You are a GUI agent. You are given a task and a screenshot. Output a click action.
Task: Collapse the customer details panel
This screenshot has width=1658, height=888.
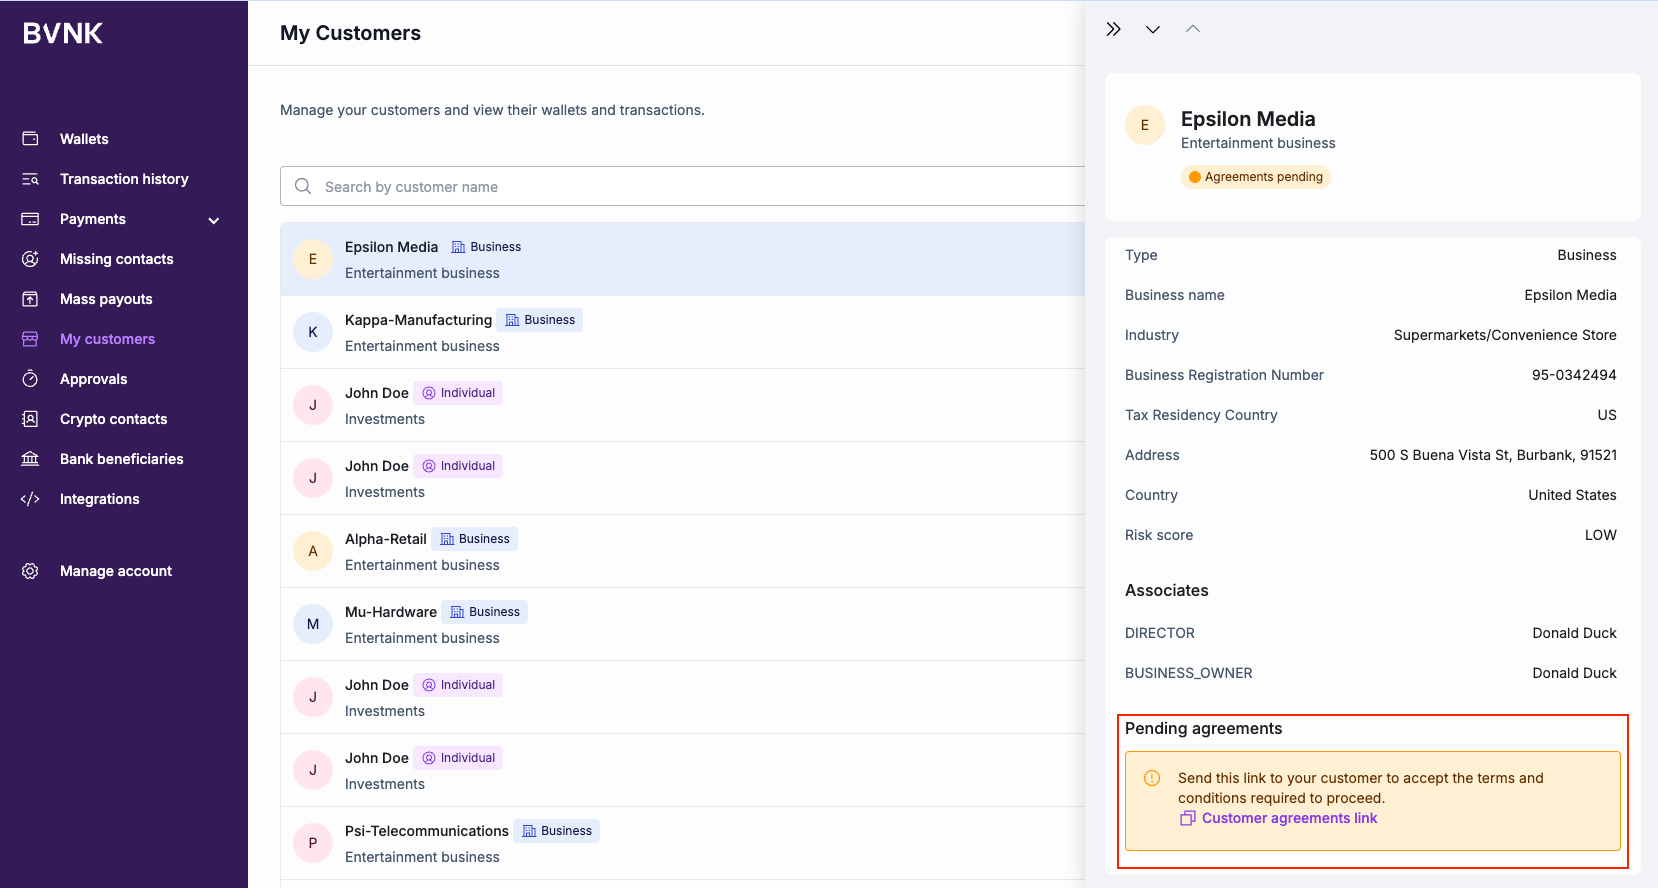[x=1113, y=29]
